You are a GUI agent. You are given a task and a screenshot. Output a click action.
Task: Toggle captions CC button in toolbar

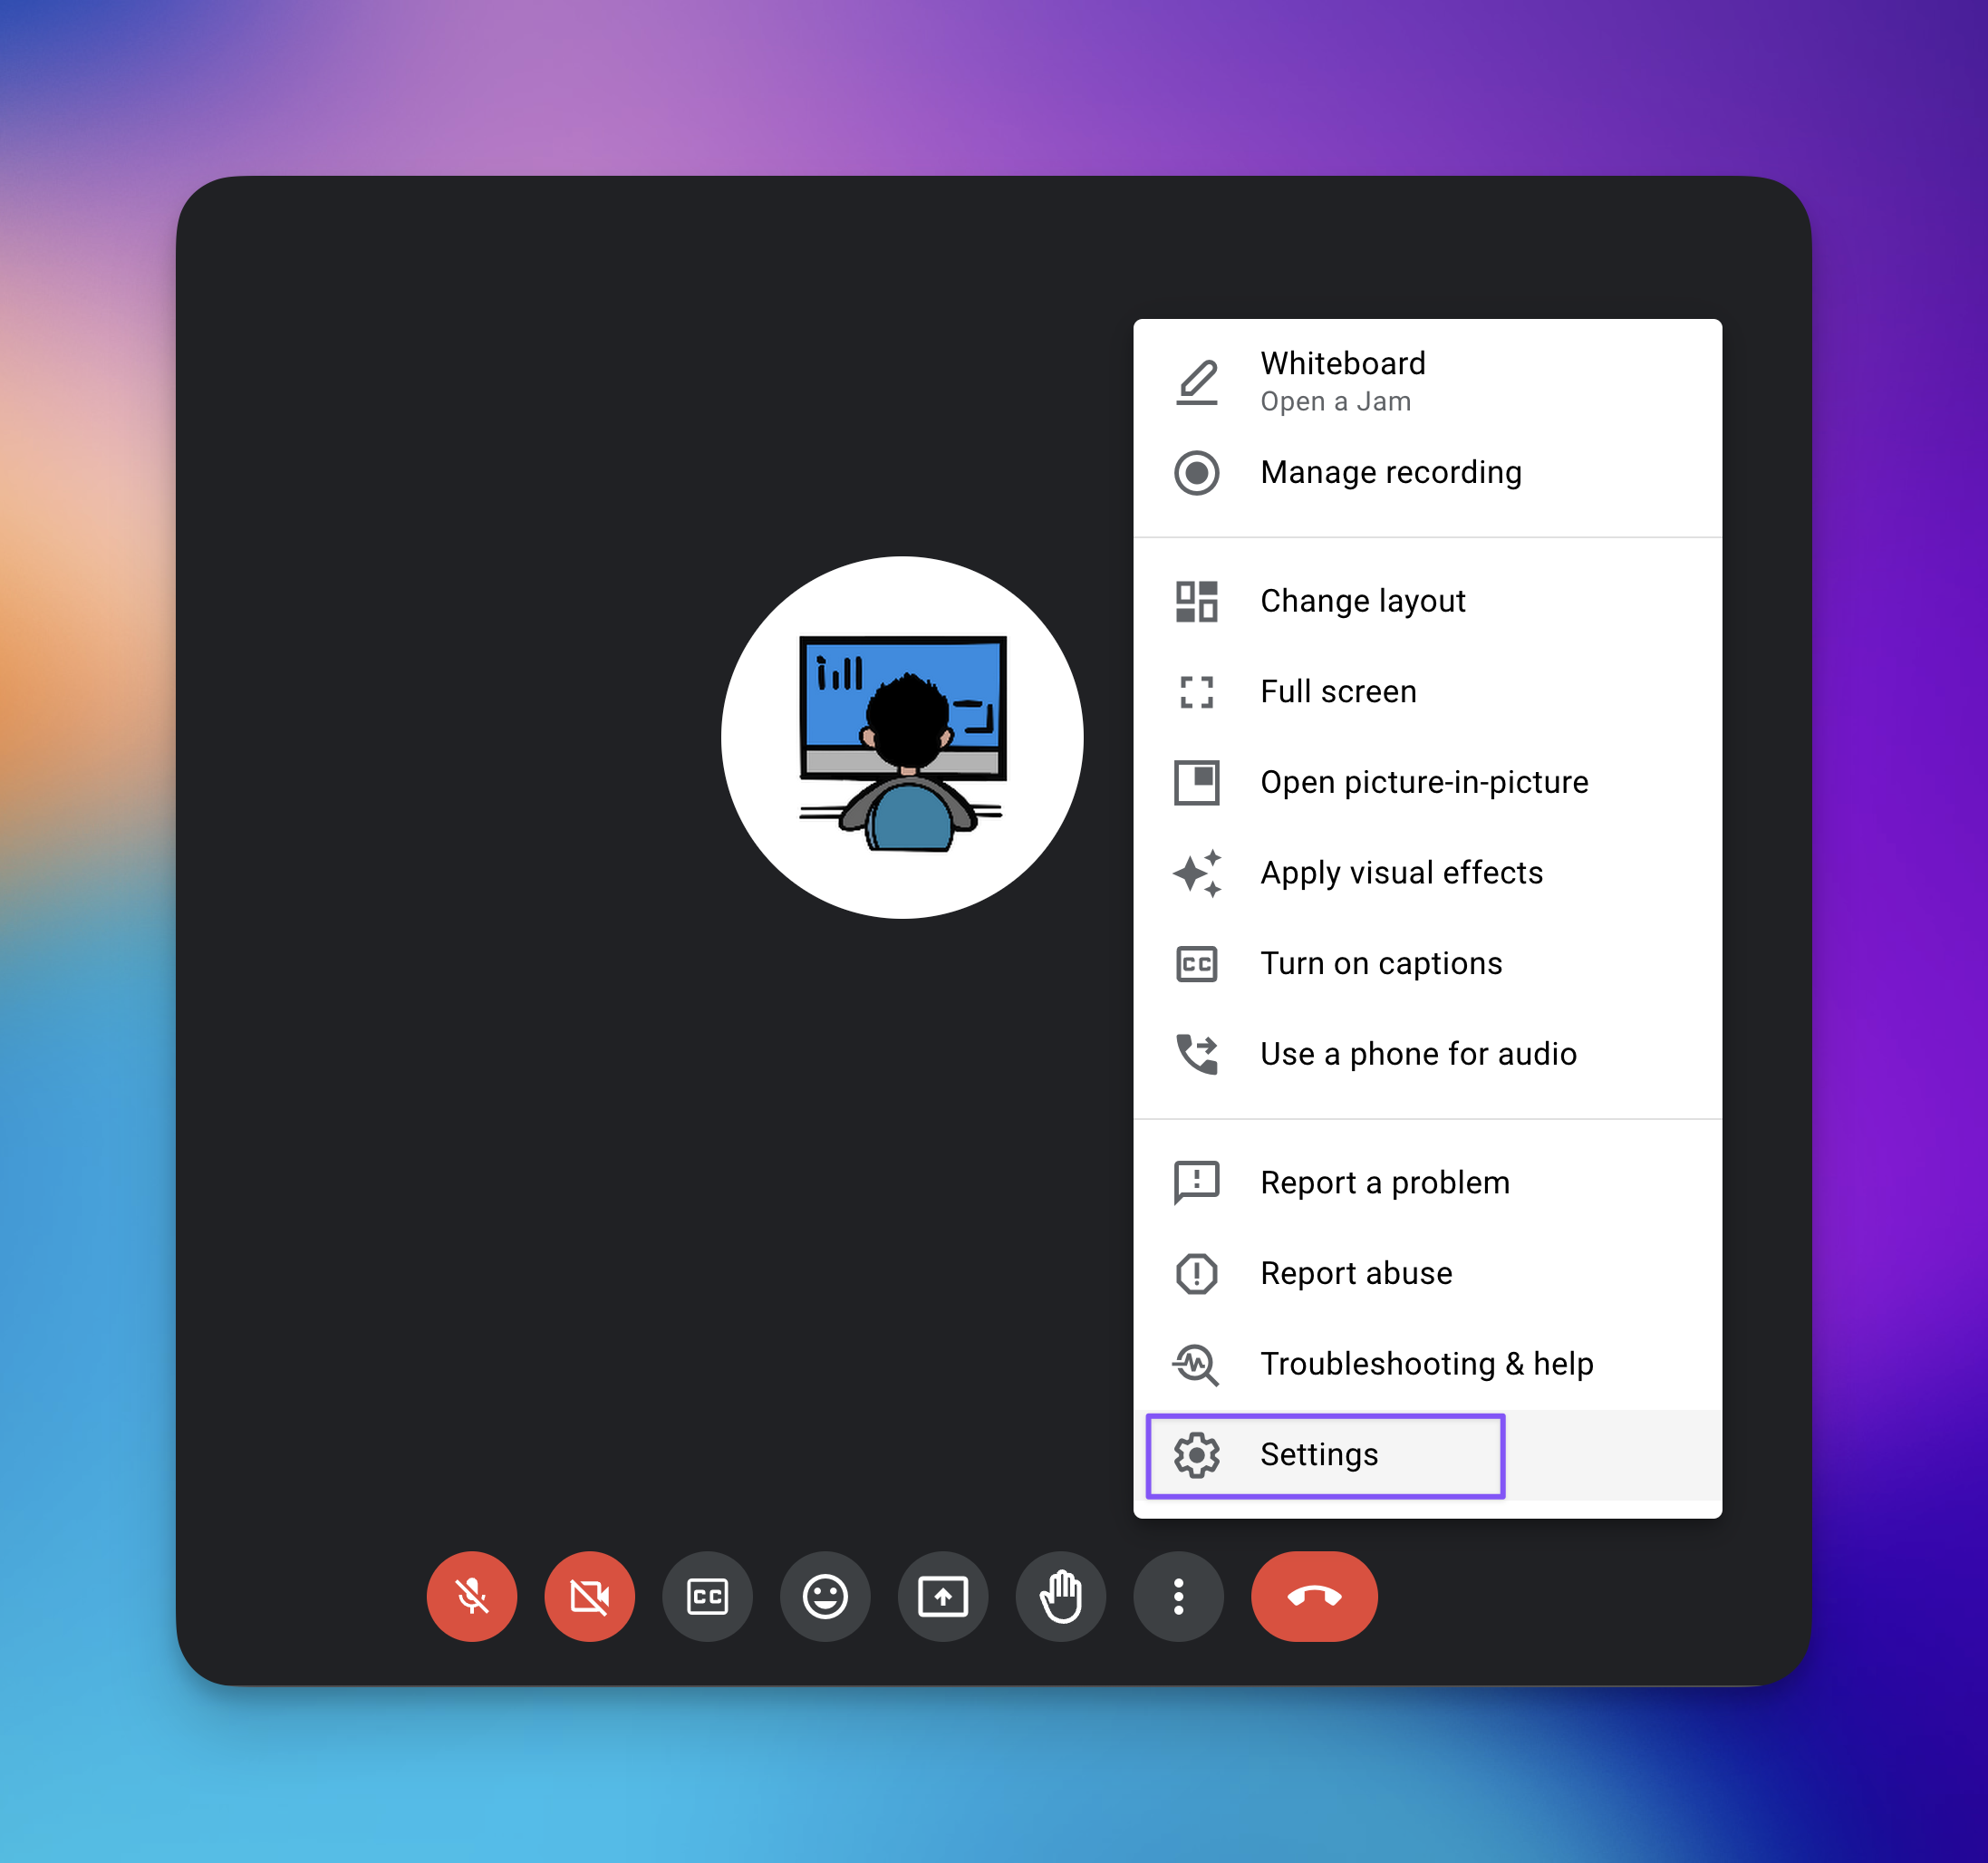tap(707, 1596)
